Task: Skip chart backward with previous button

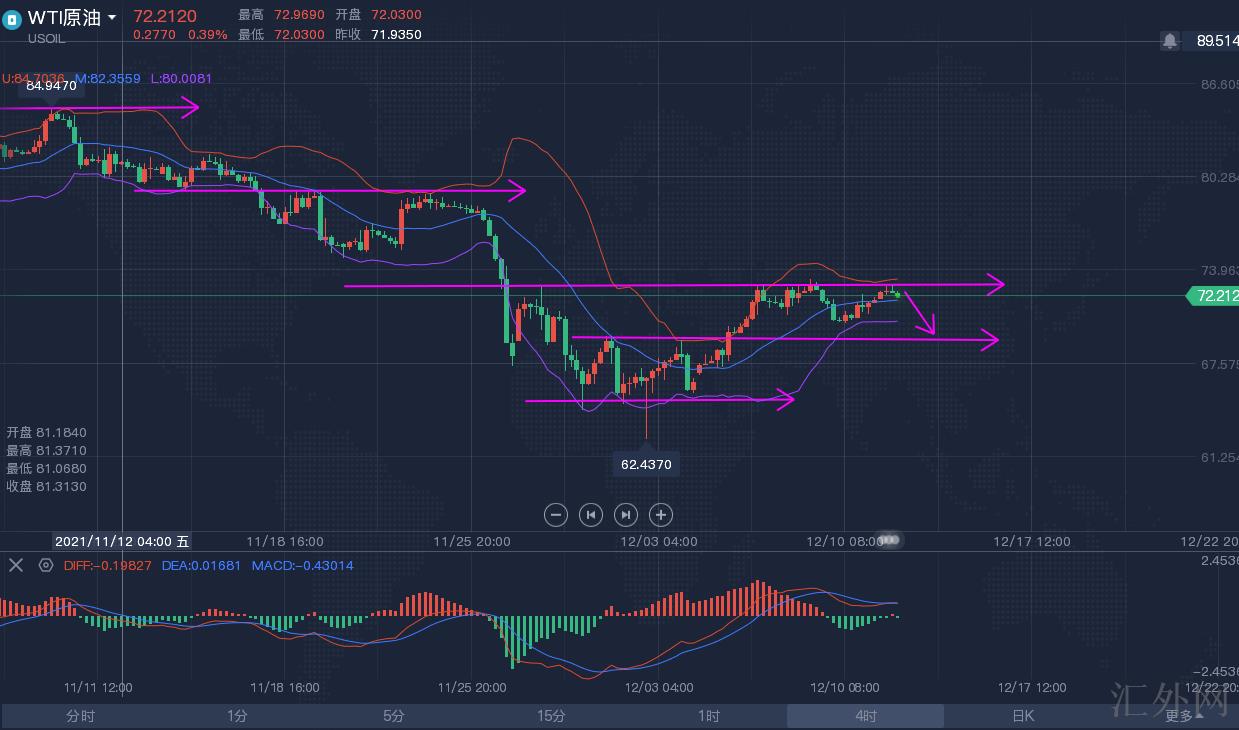Action: click(591, 515)
